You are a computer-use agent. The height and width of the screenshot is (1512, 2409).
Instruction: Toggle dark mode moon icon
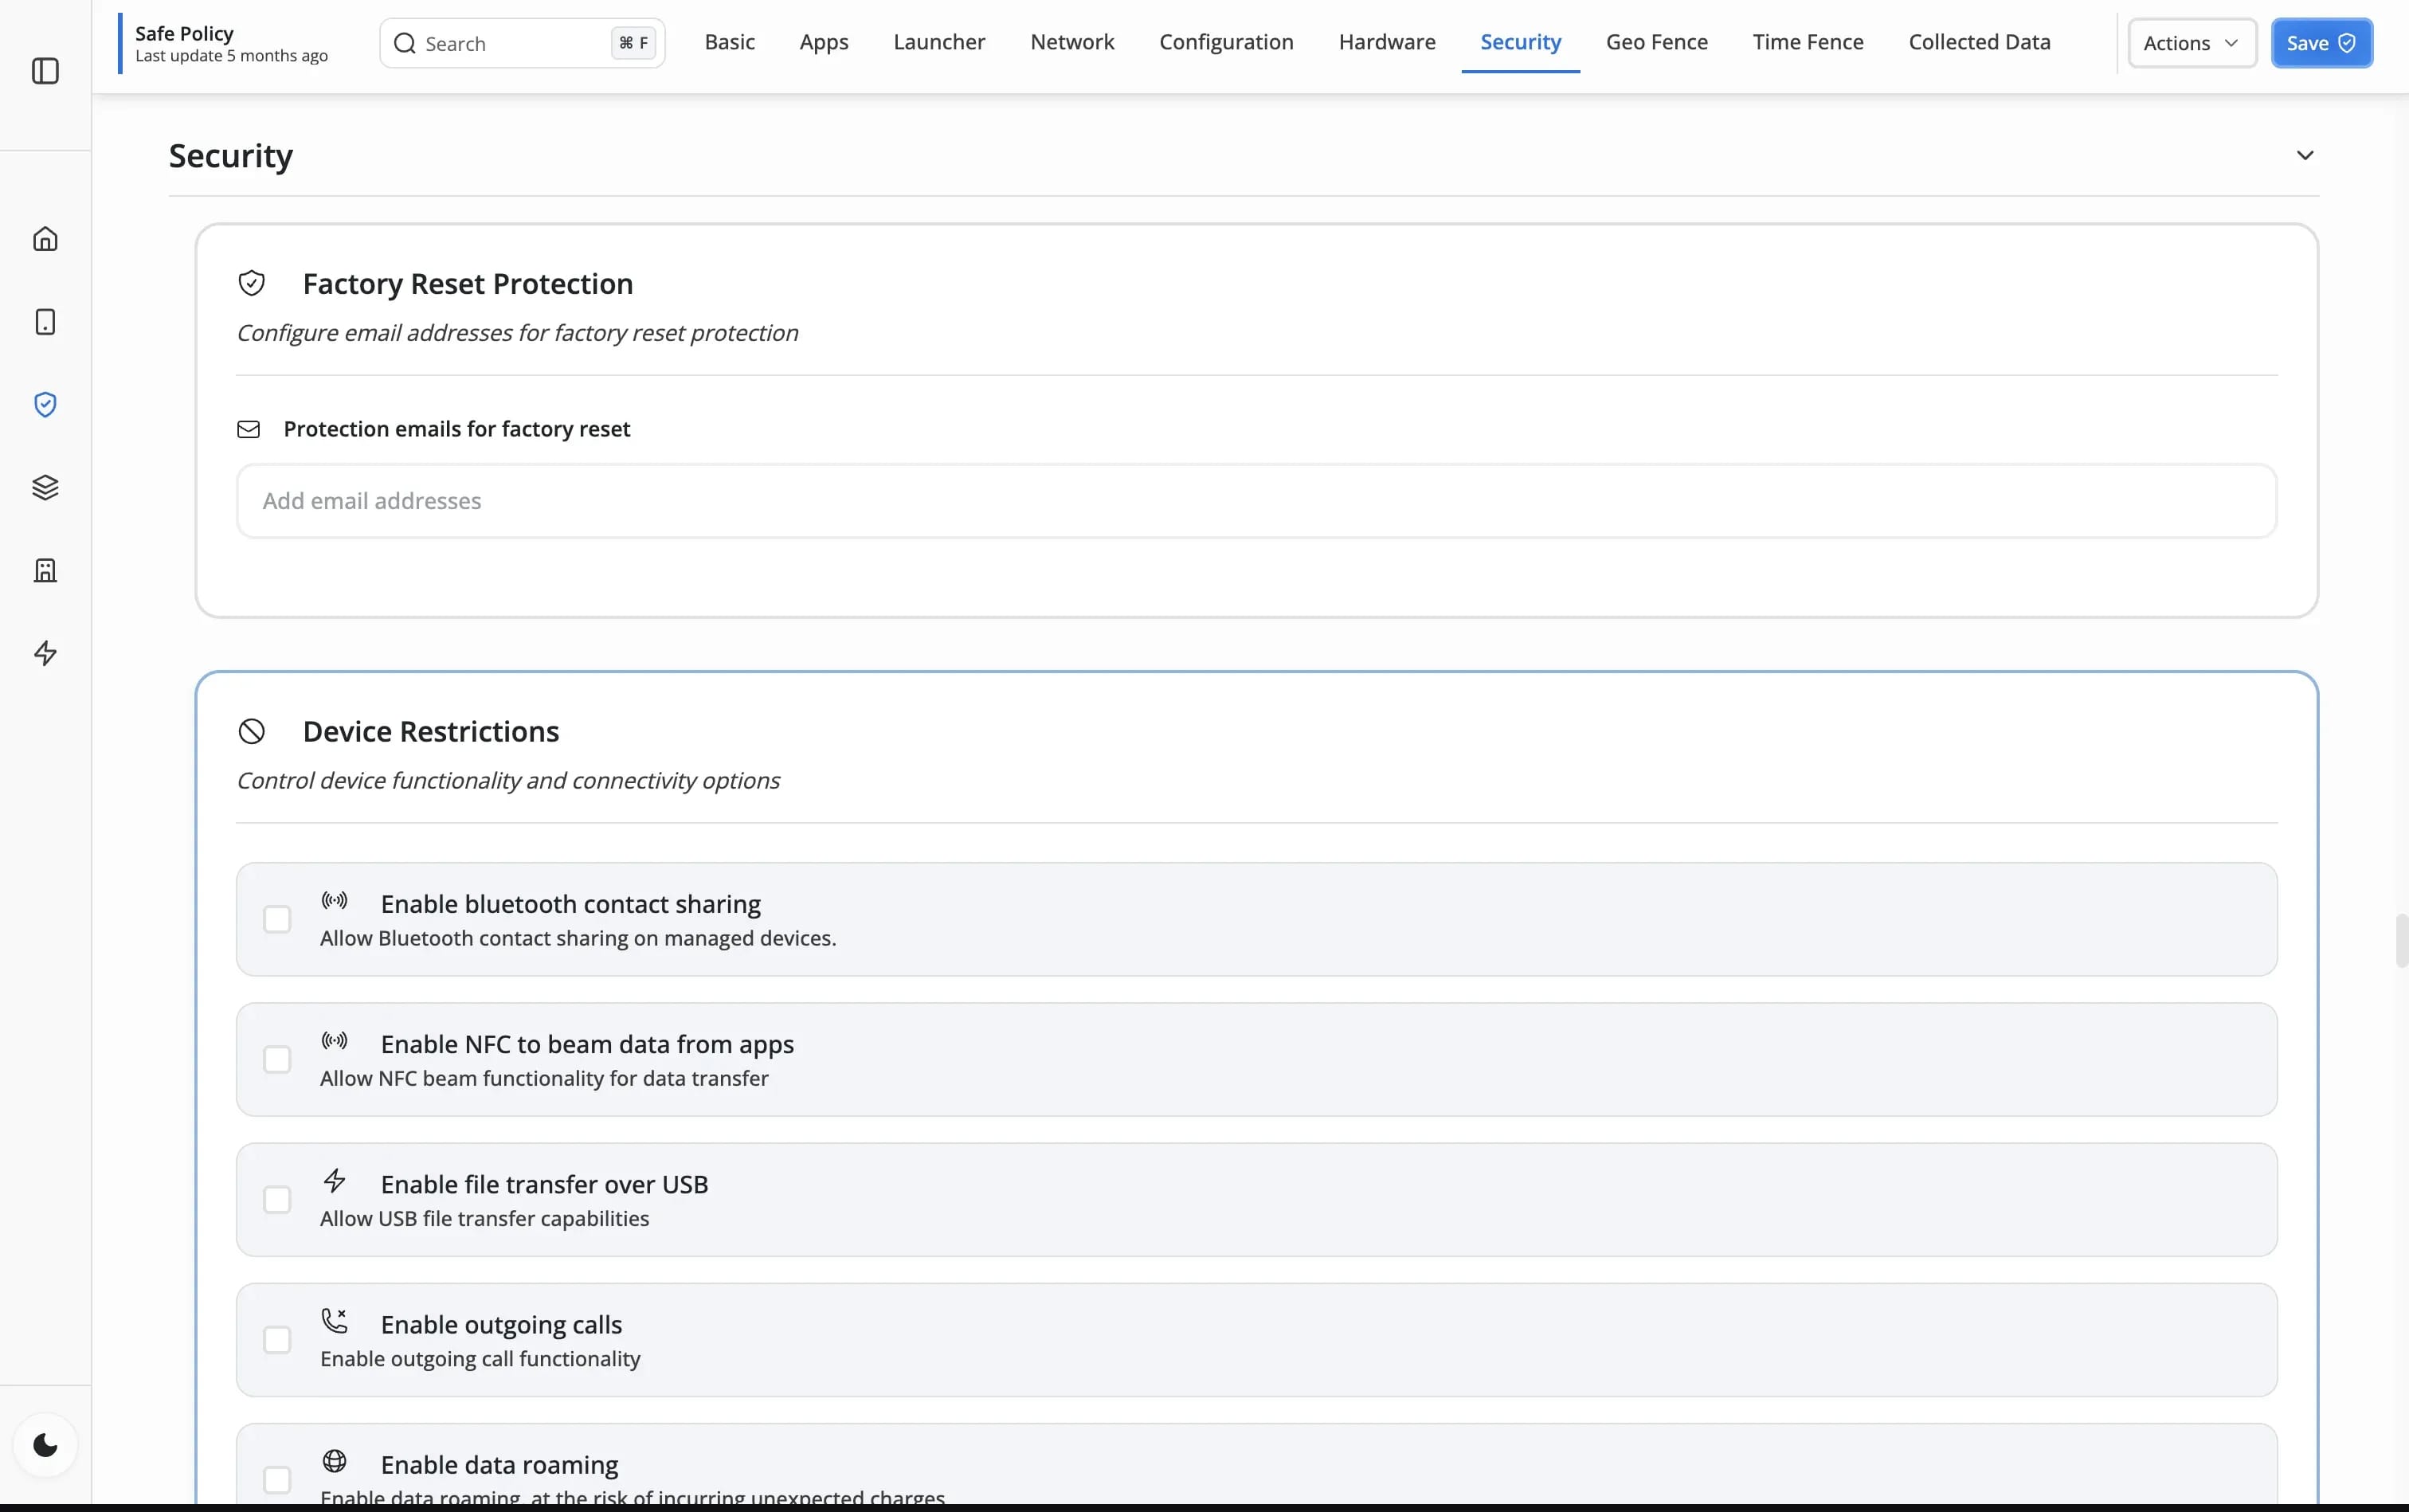[45, 1445]
